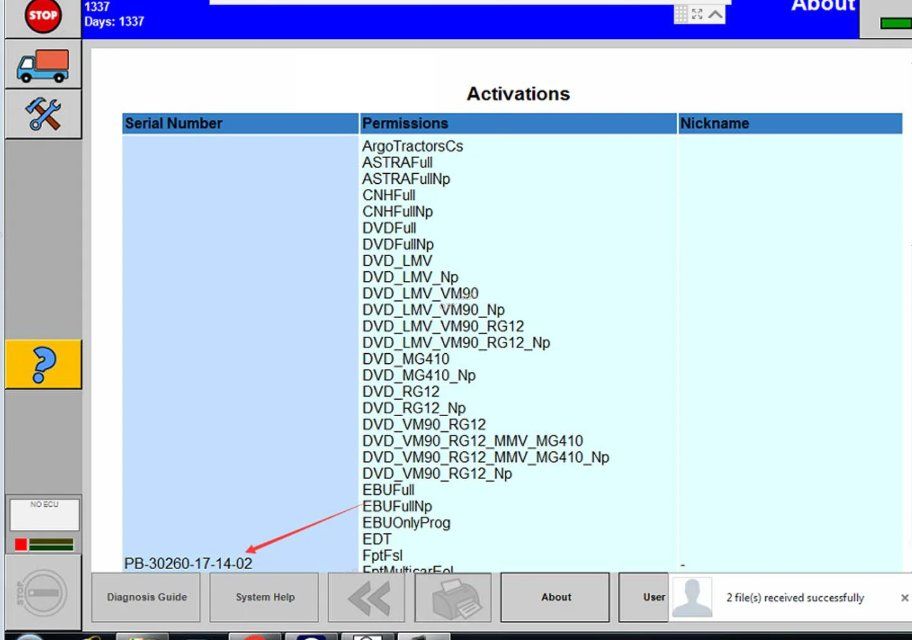Collapse the top floating toolbar chevron

716,14
